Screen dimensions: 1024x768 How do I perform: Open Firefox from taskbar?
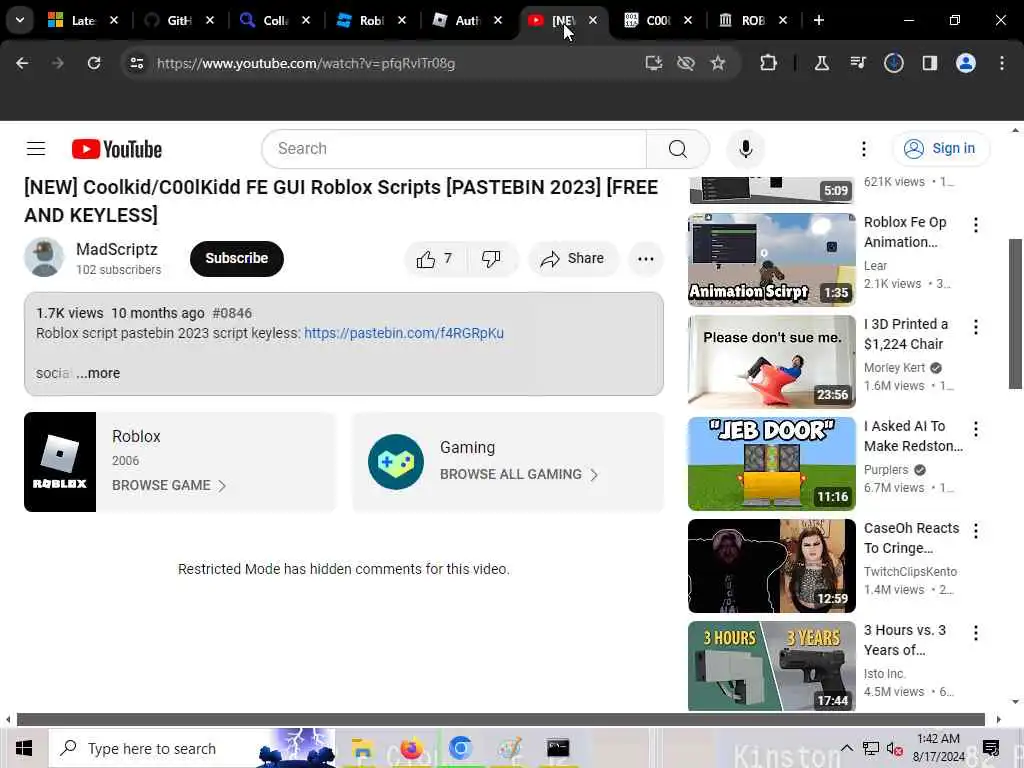pos(411,748)
